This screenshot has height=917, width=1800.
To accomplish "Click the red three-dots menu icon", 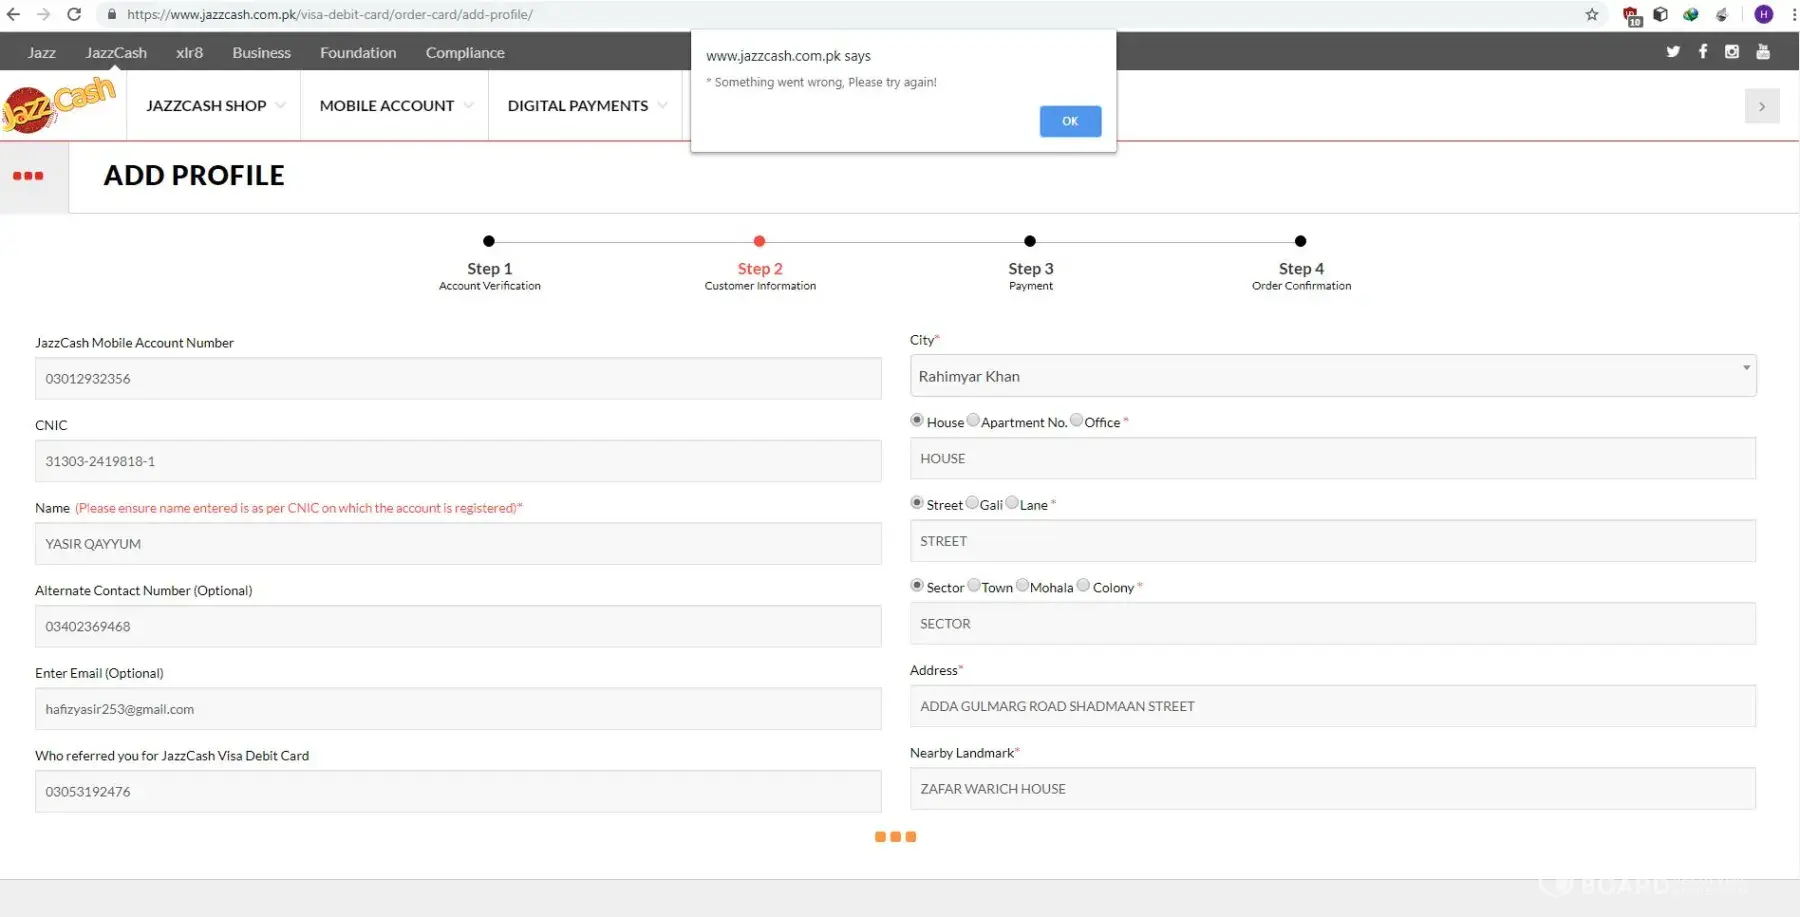I will (x=28, y=176).
